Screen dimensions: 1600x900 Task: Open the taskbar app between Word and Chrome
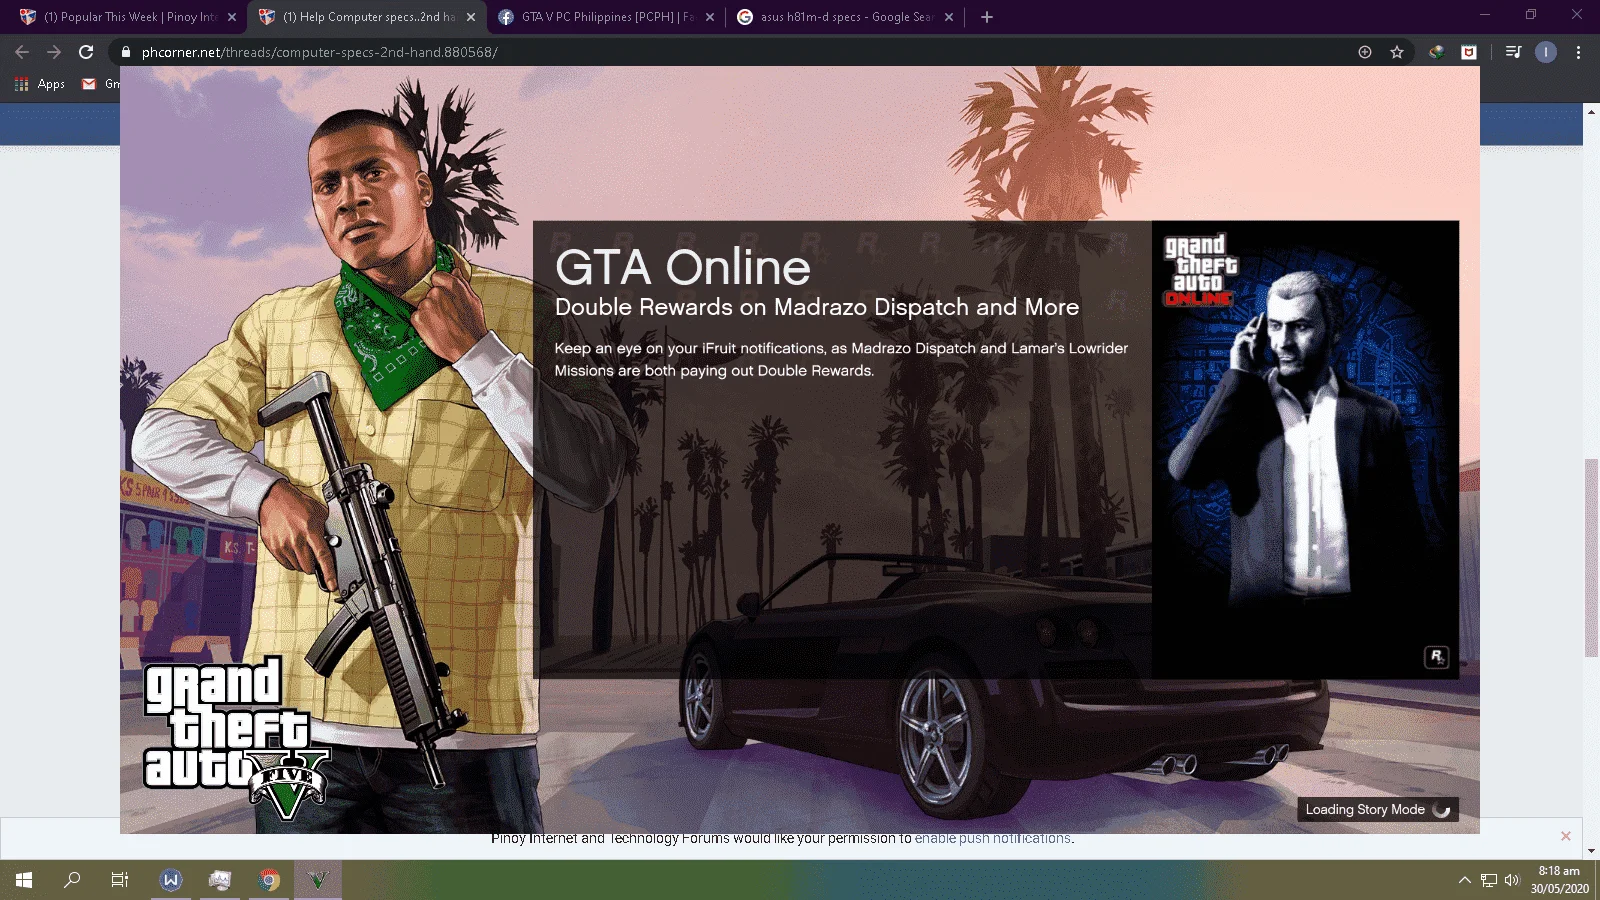click(220, 880)
